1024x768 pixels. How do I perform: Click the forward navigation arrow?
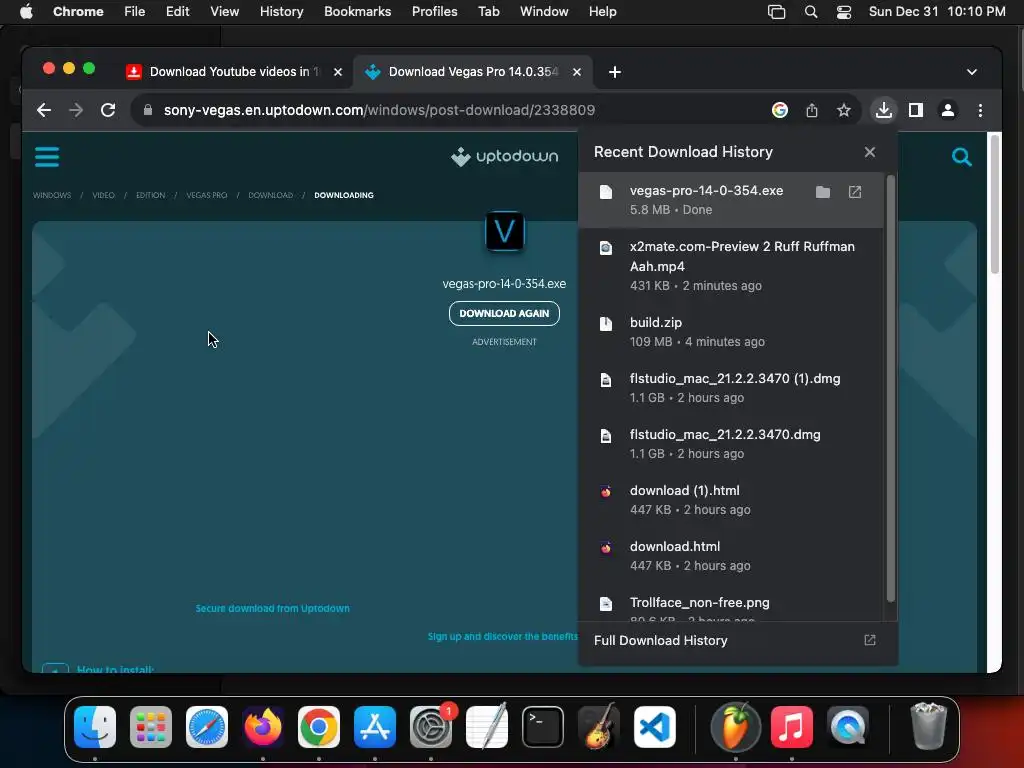pyautogui.click(x=76, y=110)
